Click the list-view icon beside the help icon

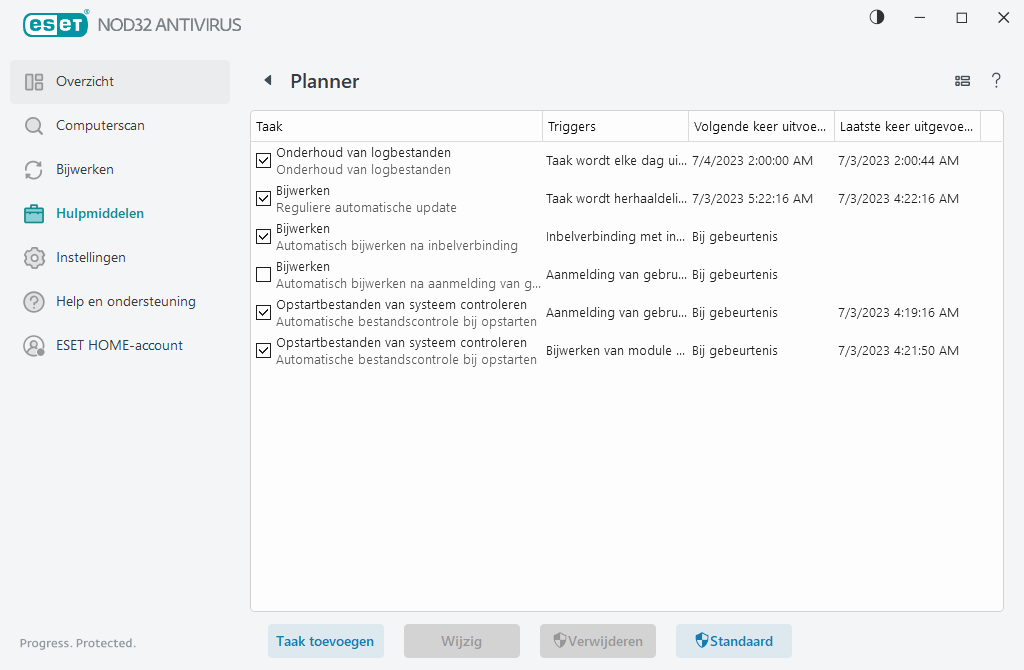coord(962,81)
